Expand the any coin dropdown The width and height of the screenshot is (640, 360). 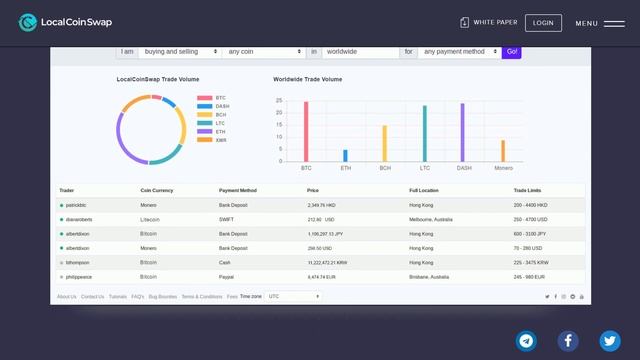264,52
